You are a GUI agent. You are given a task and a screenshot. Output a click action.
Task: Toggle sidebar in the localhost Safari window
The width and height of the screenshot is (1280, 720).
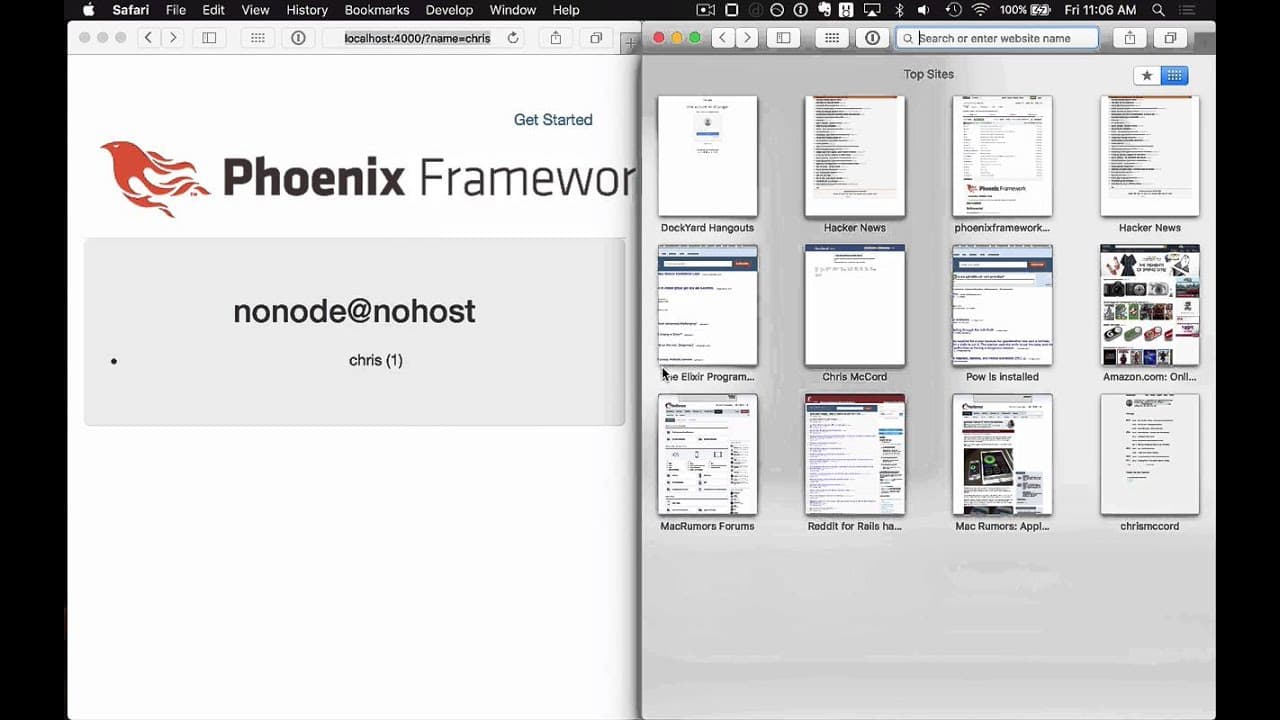(x=209, y=38)
